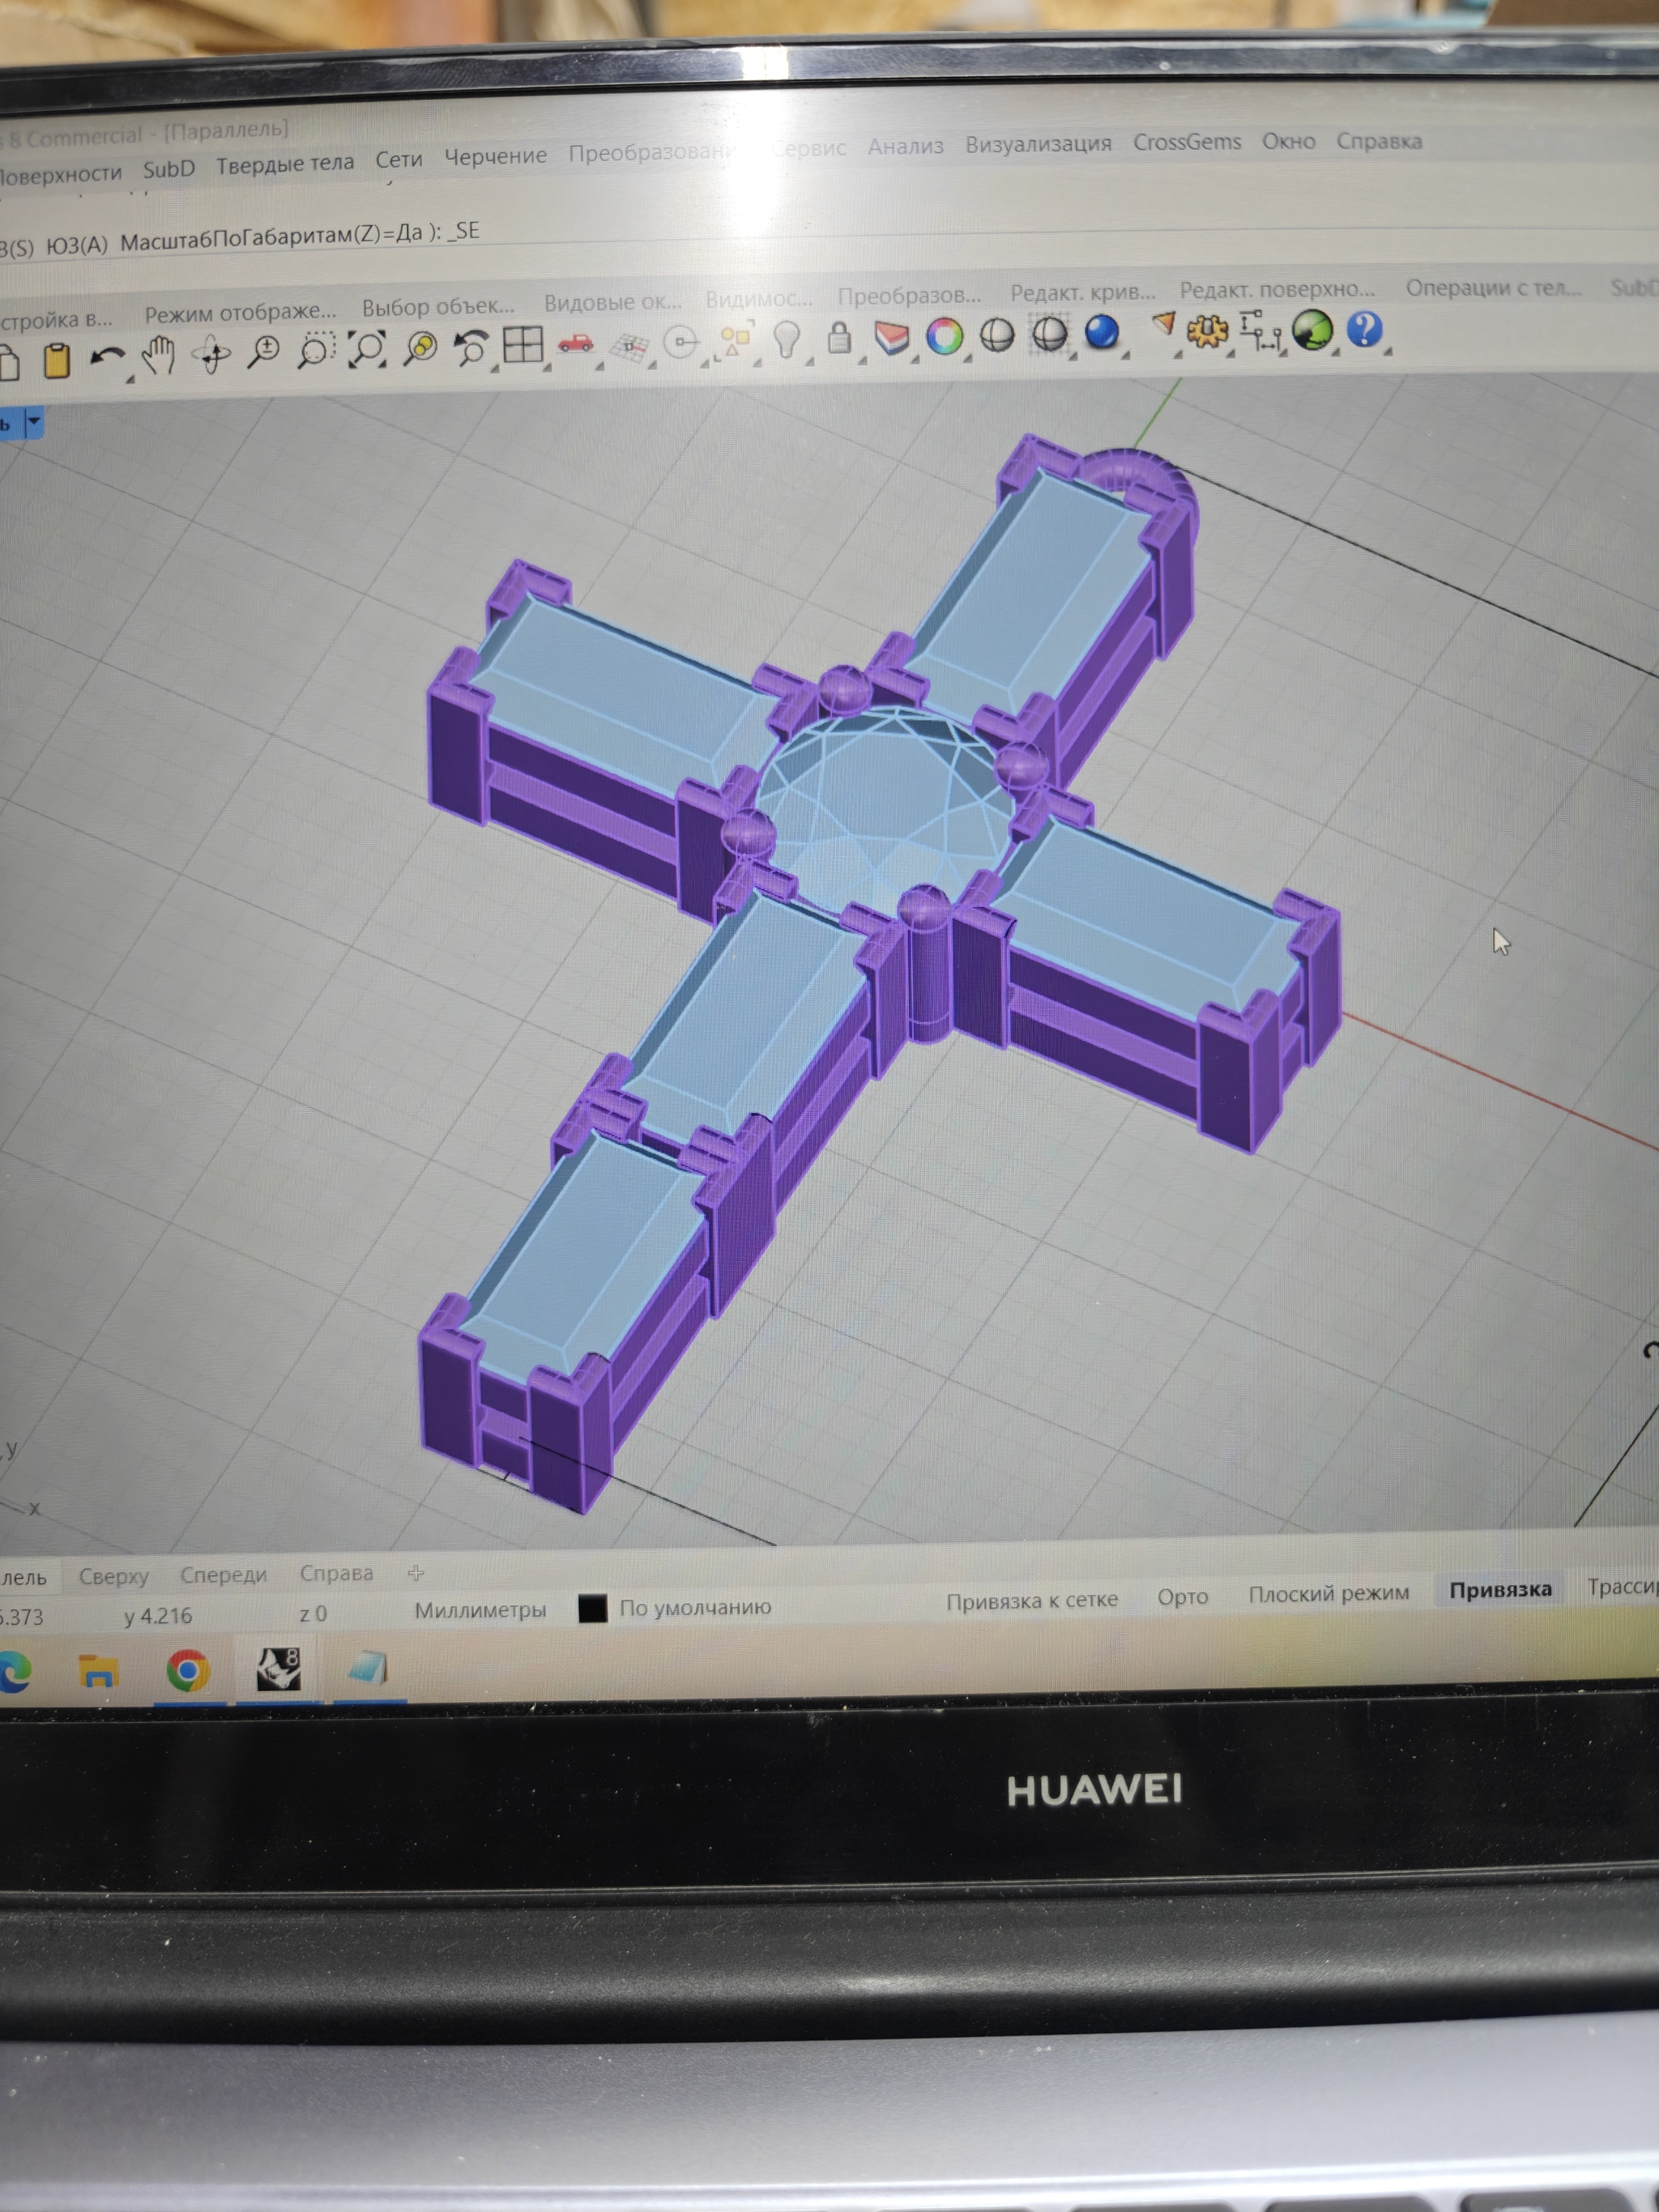Activate the Rotate view tool
The height and width of the screenshot is (2212, 1659).
click(x=211, y=354)
